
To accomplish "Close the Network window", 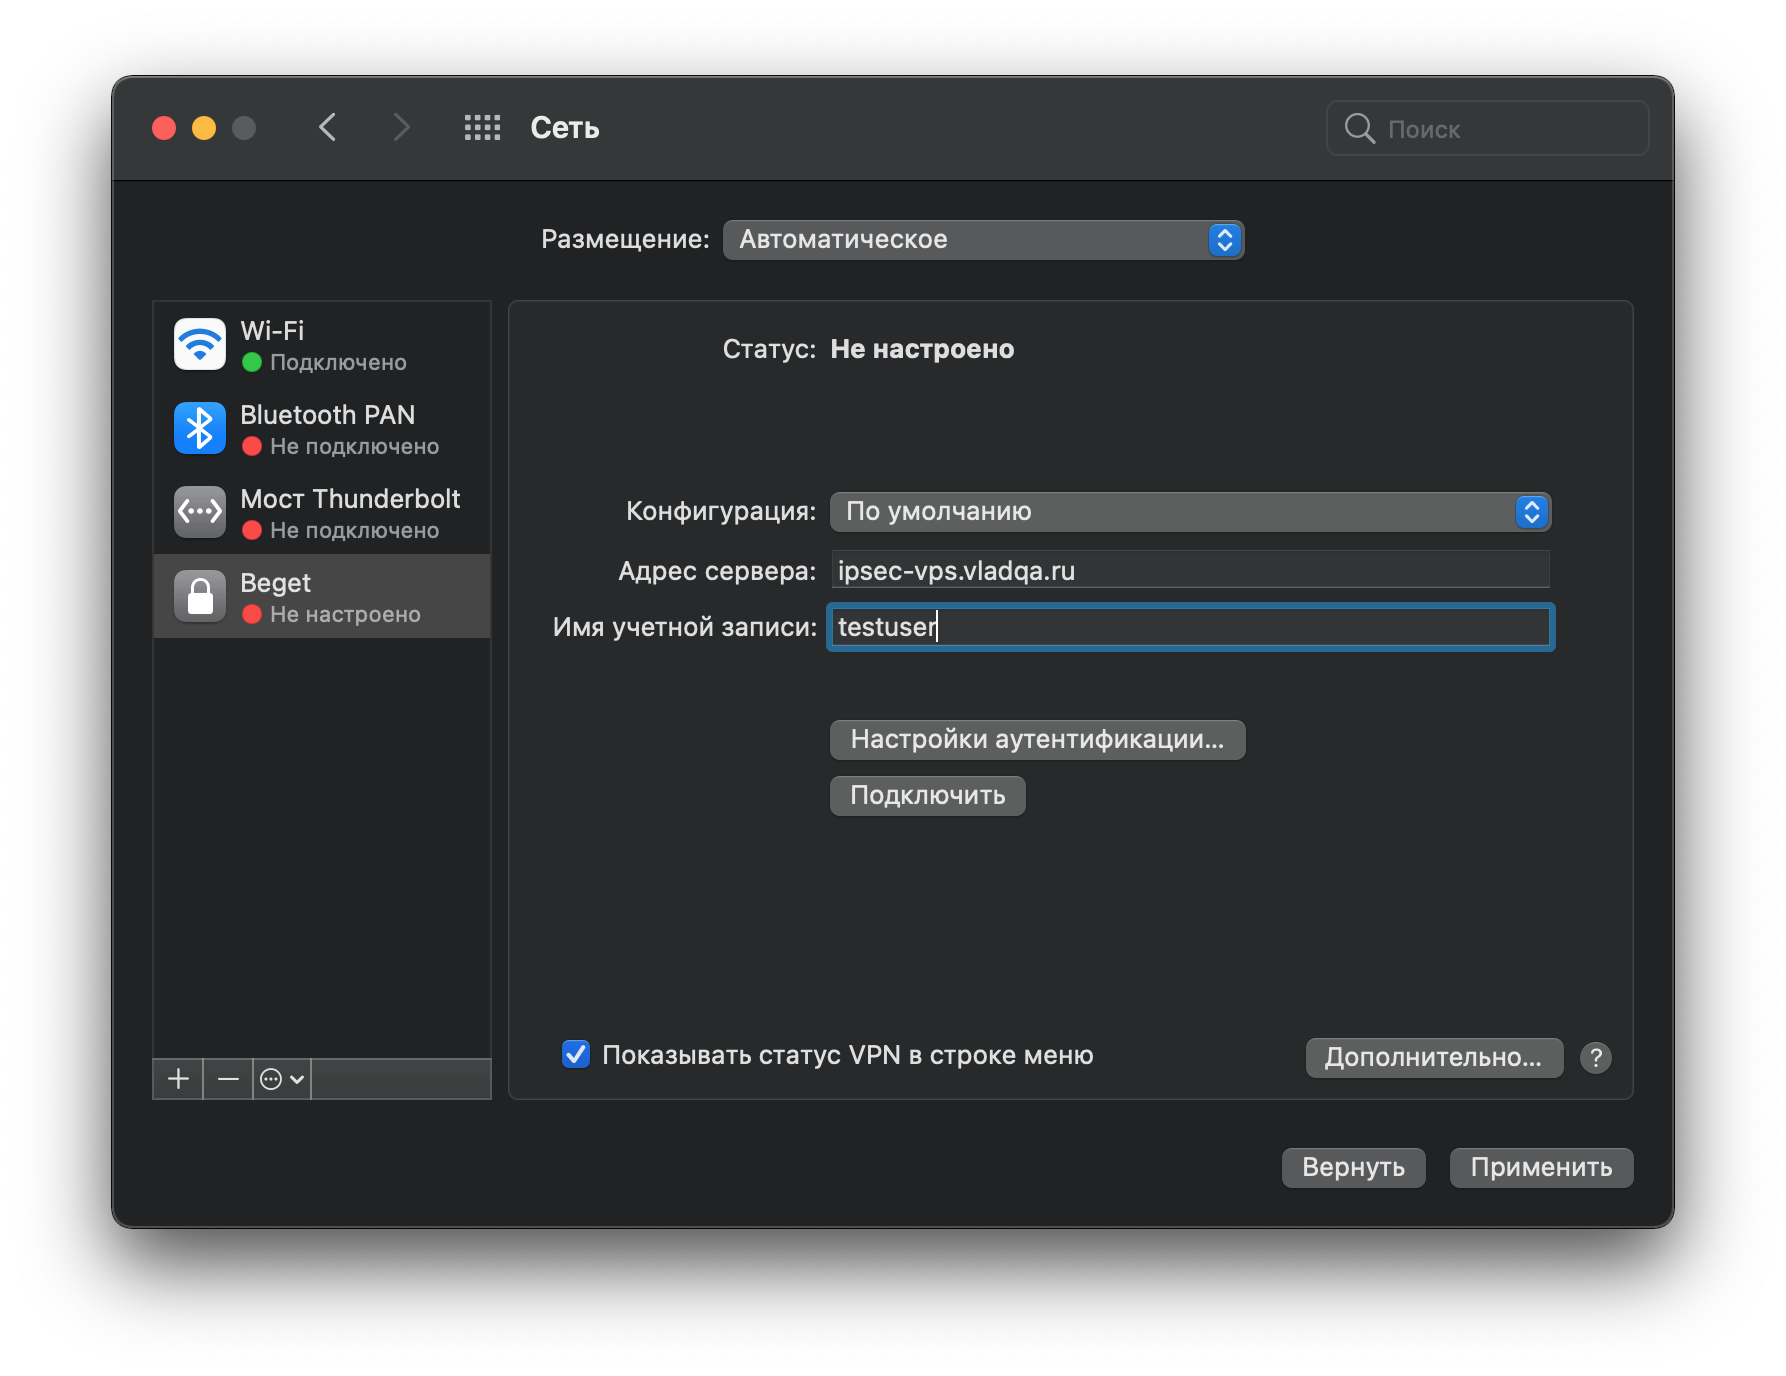I will pos(164,128).
